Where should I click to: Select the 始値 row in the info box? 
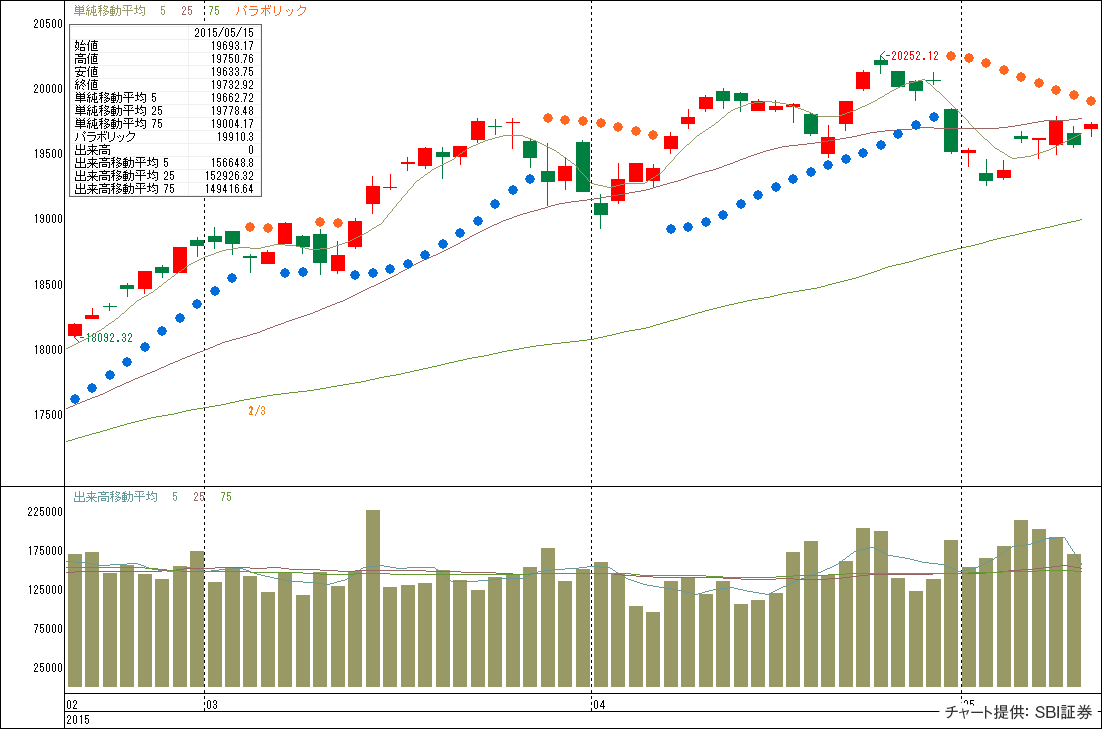point(163,46)
